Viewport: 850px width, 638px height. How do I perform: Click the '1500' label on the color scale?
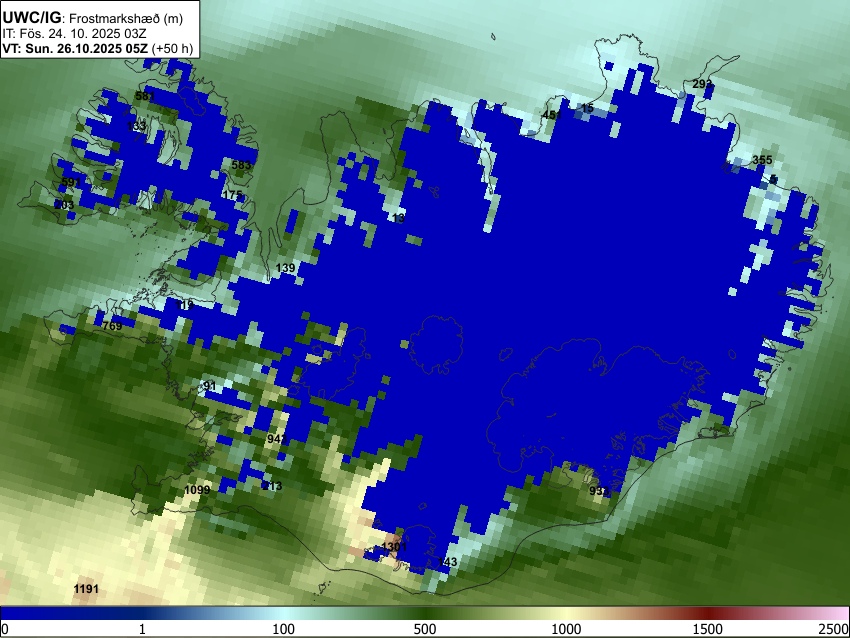click(708, 629)
